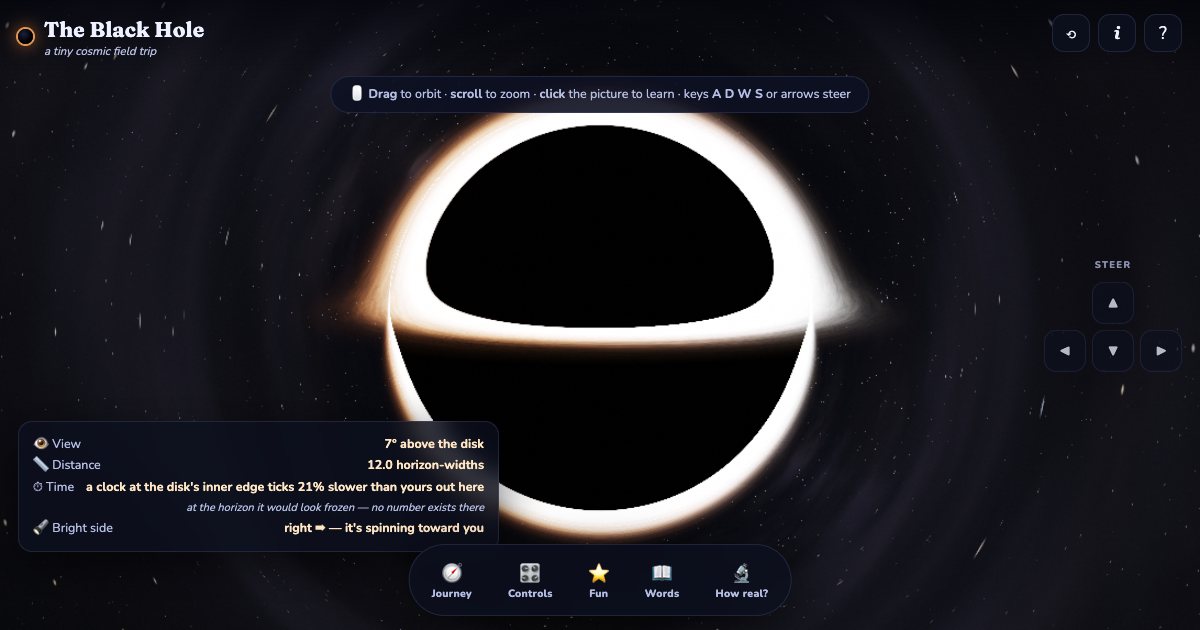The image size is (1200, 630).
Task: Open the info panel with the i button
Action: point(1117,33)
